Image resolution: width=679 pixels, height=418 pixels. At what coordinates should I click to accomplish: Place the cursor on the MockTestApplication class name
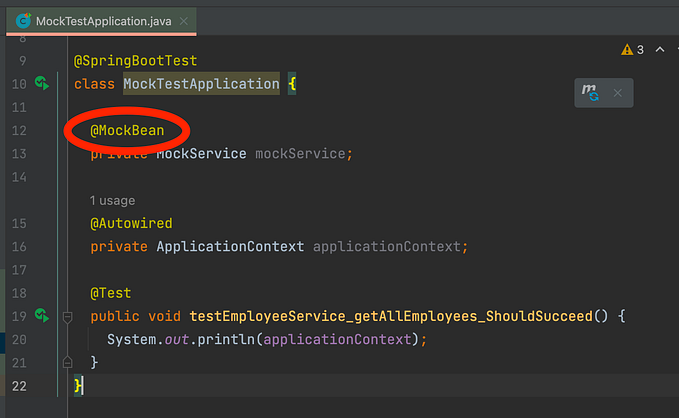[201, 84]
